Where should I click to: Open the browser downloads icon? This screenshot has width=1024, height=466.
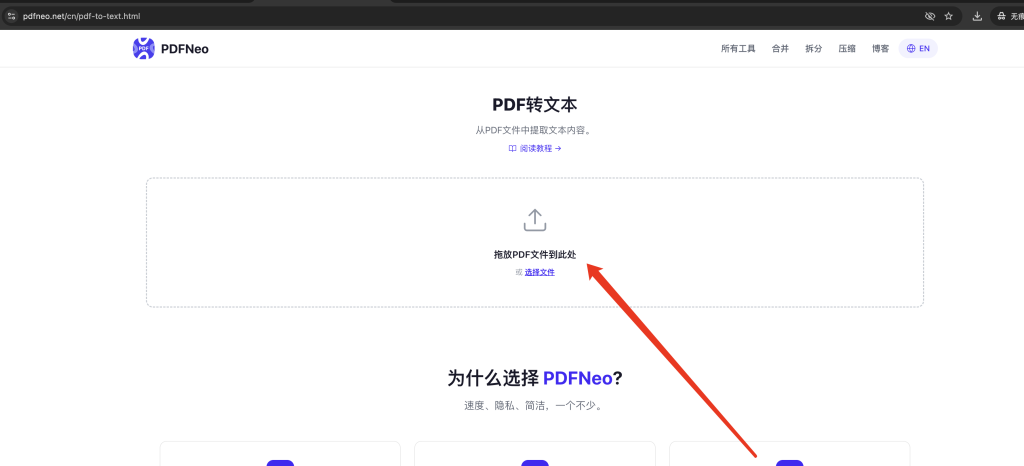click(x=977, y=16)
